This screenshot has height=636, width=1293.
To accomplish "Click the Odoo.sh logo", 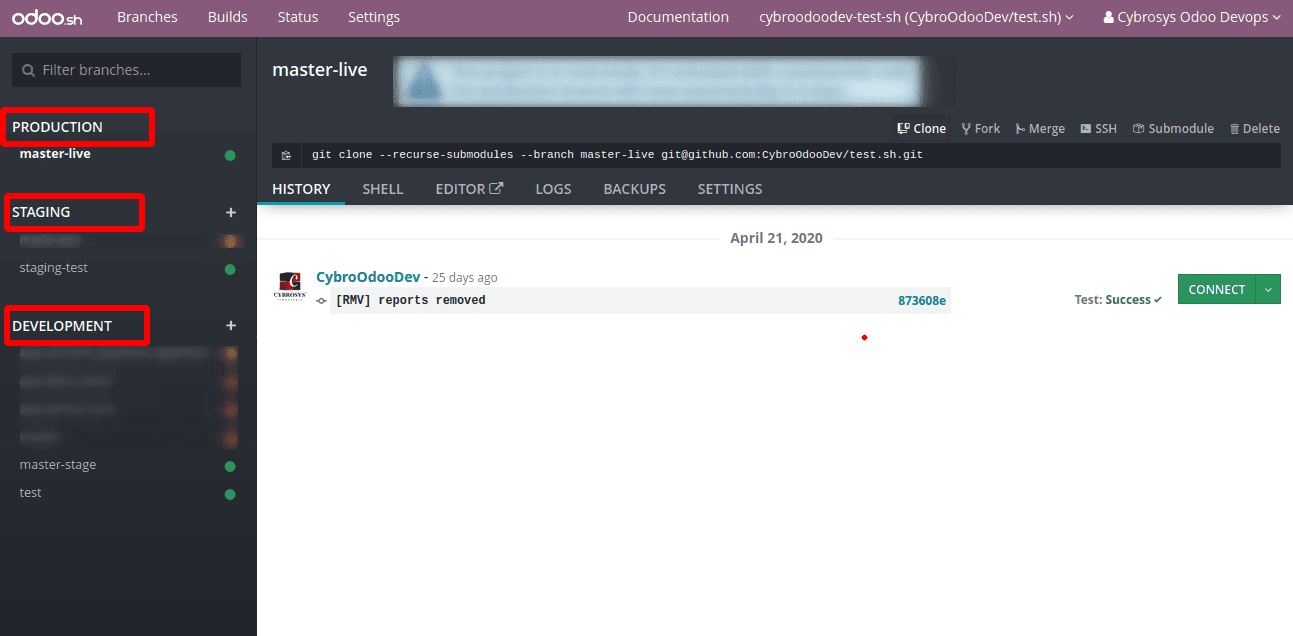I will click(x=48, y=17).
